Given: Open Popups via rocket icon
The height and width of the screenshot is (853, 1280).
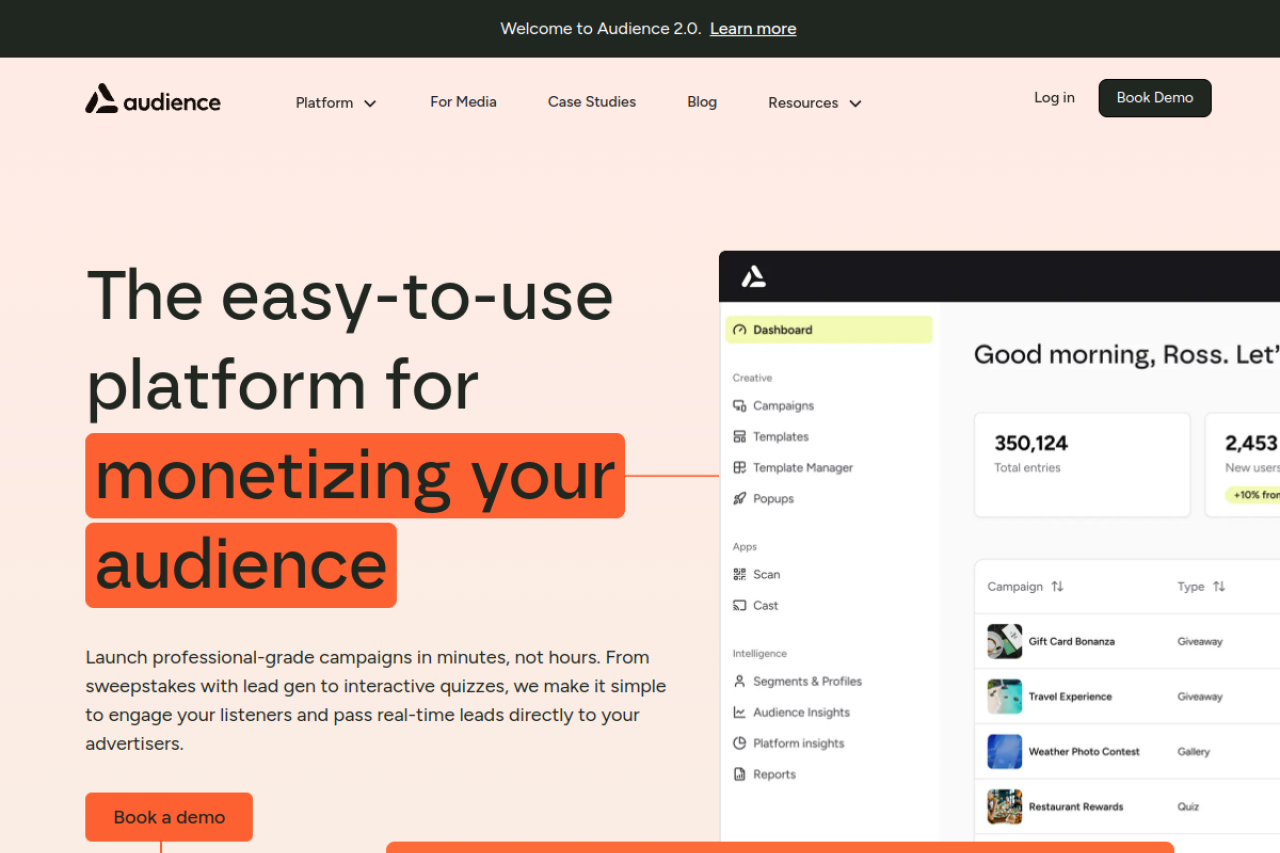Looking at the screenshot, I should [740, 499].
